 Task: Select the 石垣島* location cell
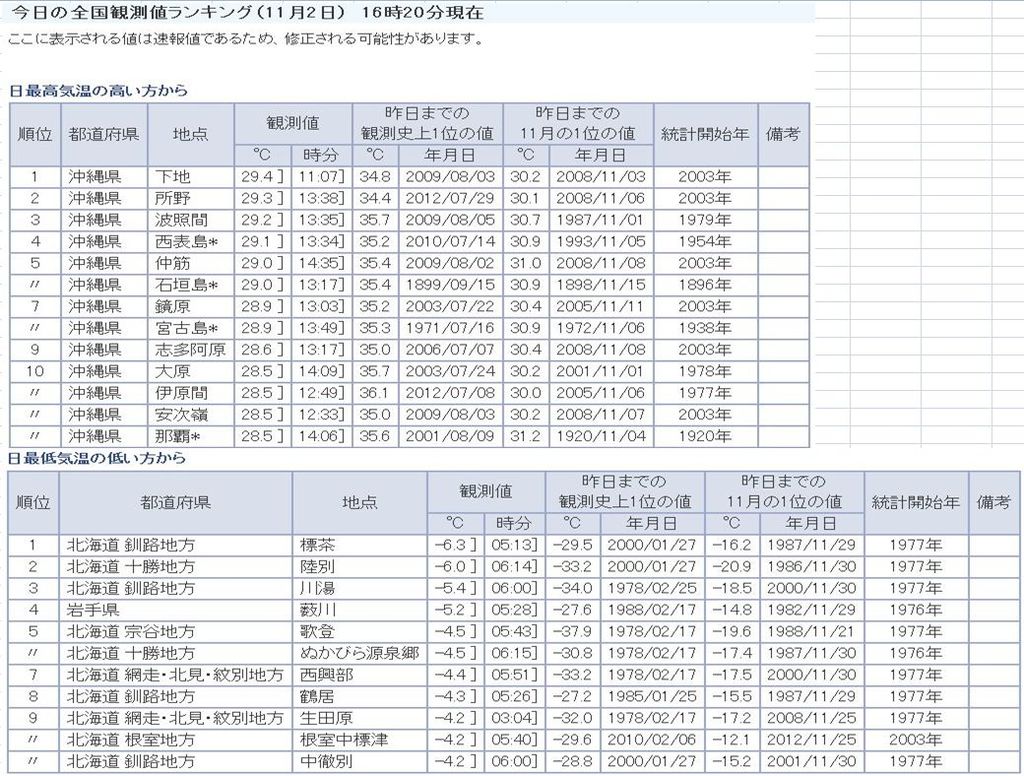[x=191, y=284]
